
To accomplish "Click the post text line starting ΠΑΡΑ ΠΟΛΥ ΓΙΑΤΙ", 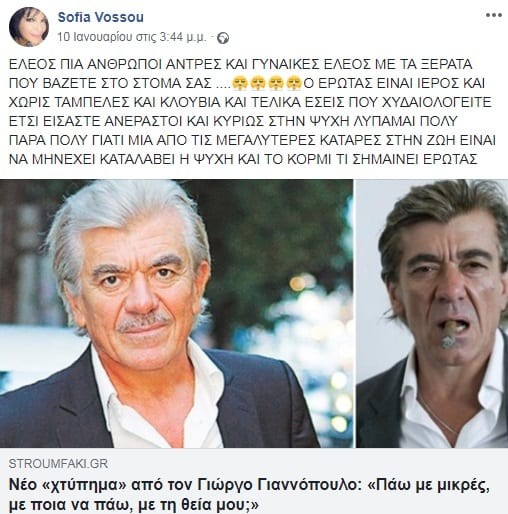I will [252, 140].
